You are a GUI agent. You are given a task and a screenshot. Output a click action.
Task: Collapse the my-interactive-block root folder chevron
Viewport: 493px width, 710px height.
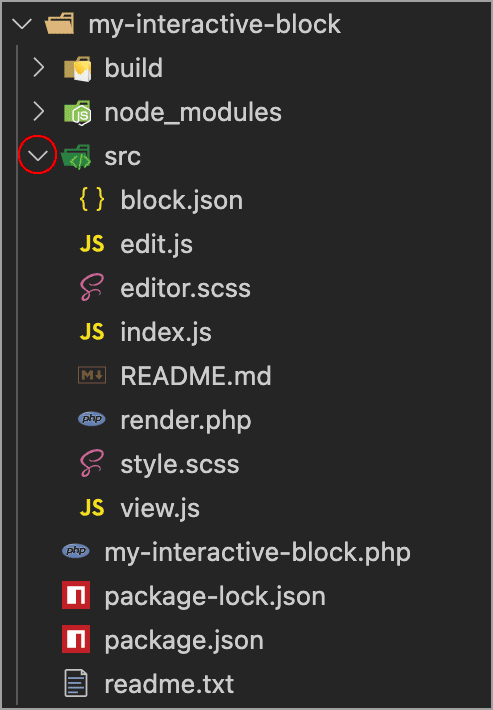[x=22, y=24]
